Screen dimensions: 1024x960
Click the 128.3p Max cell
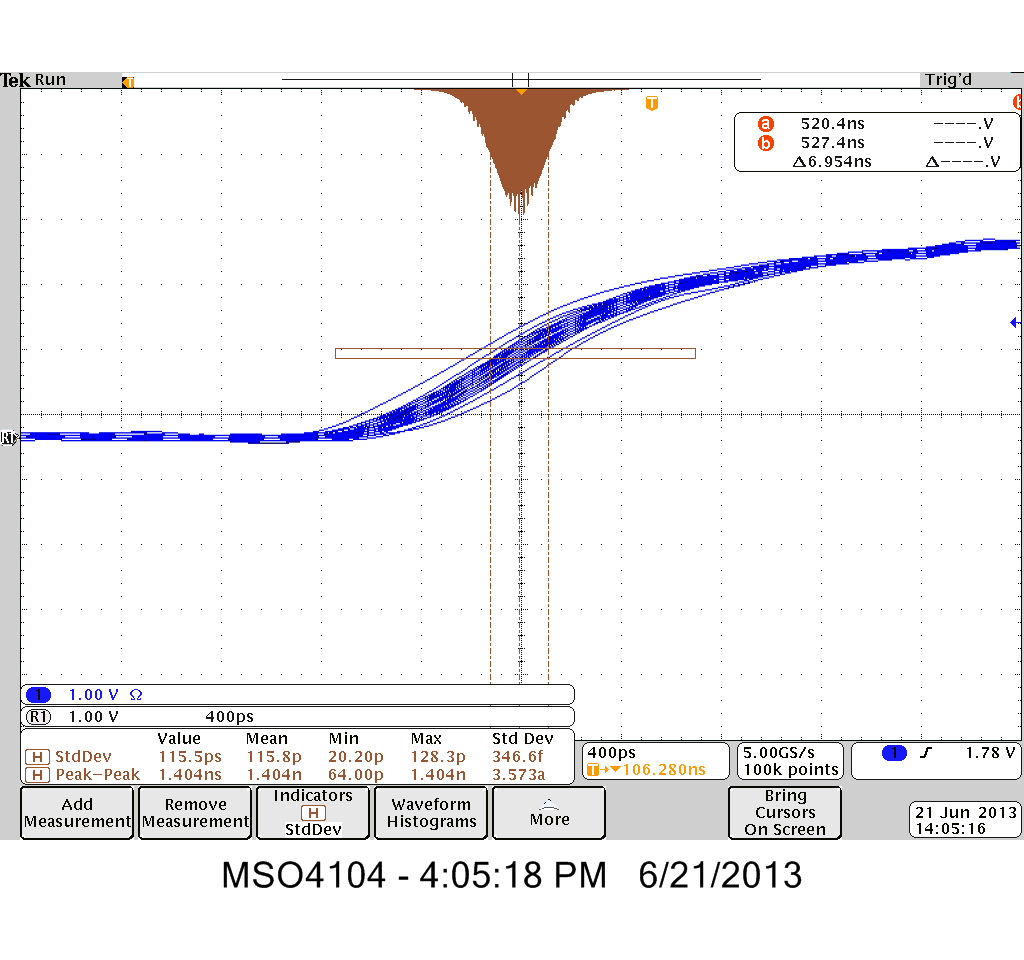click(x=438, y=757)
